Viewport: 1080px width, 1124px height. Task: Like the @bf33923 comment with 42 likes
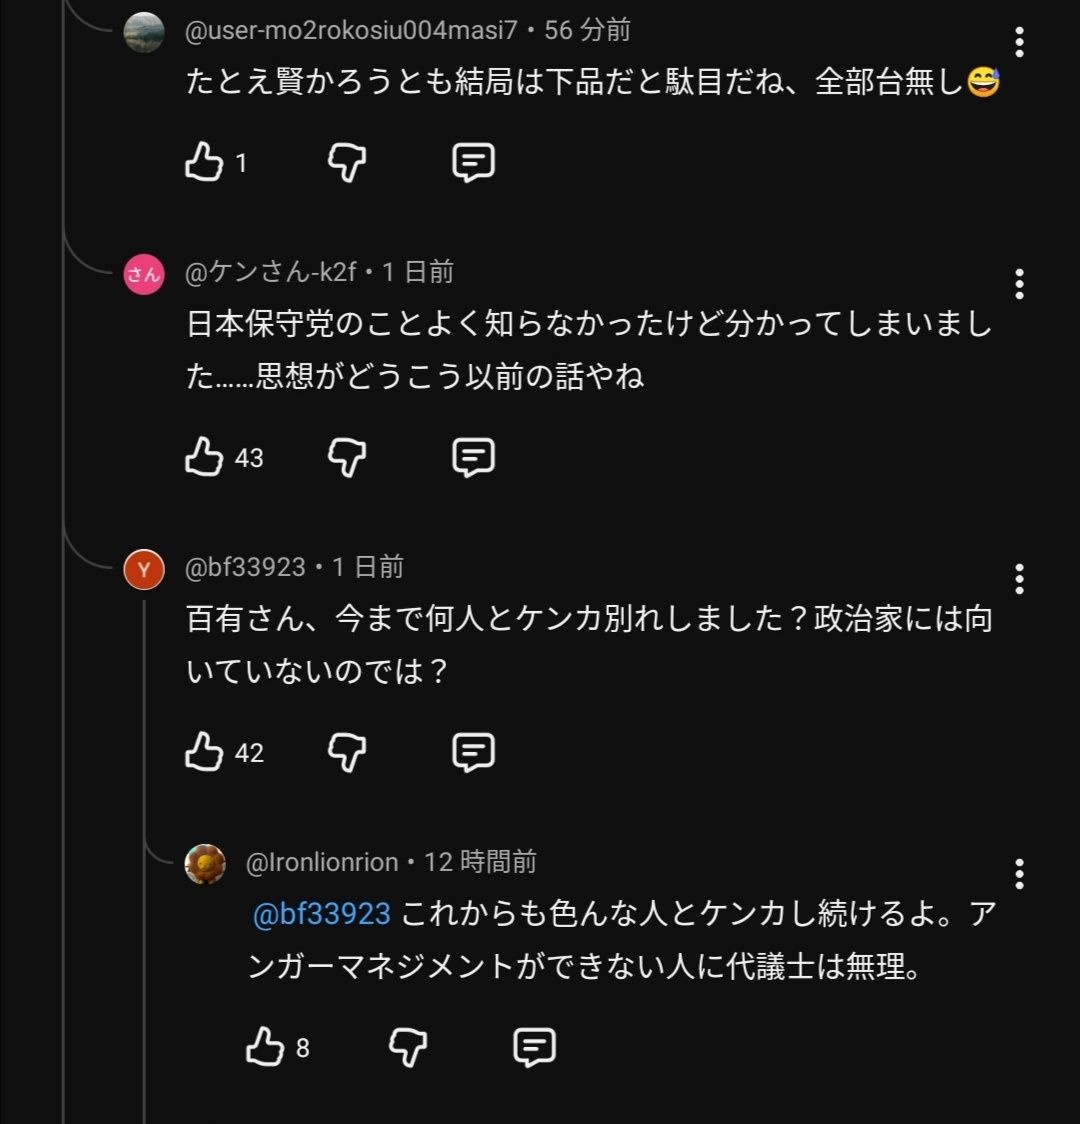point(204,752)
